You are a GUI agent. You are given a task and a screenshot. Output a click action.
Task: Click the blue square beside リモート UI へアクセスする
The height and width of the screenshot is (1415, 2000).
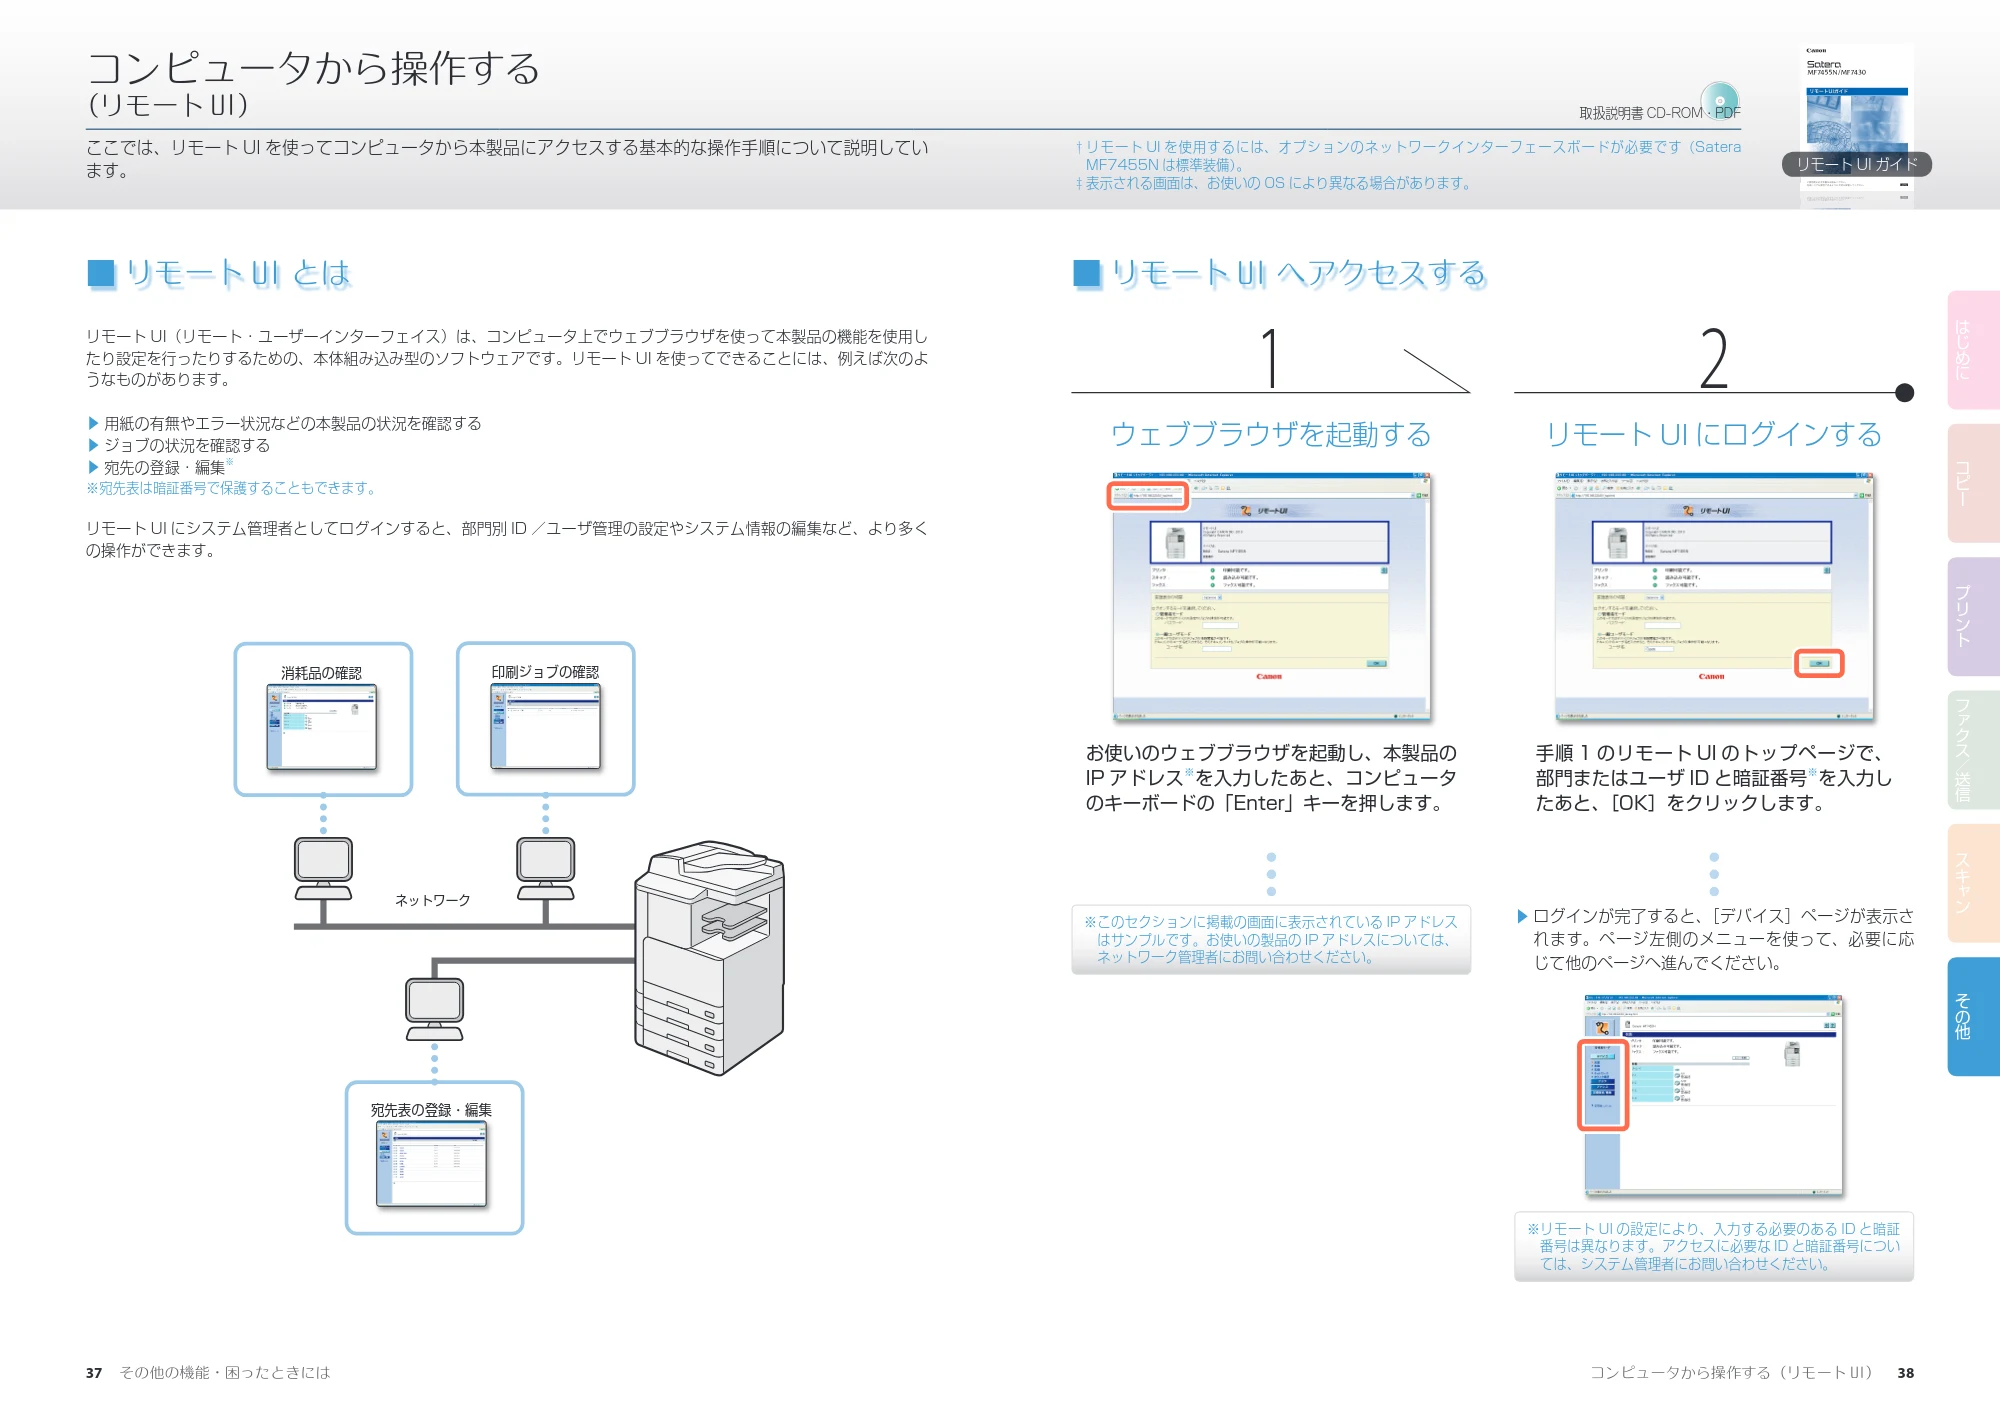point(1086,273)
